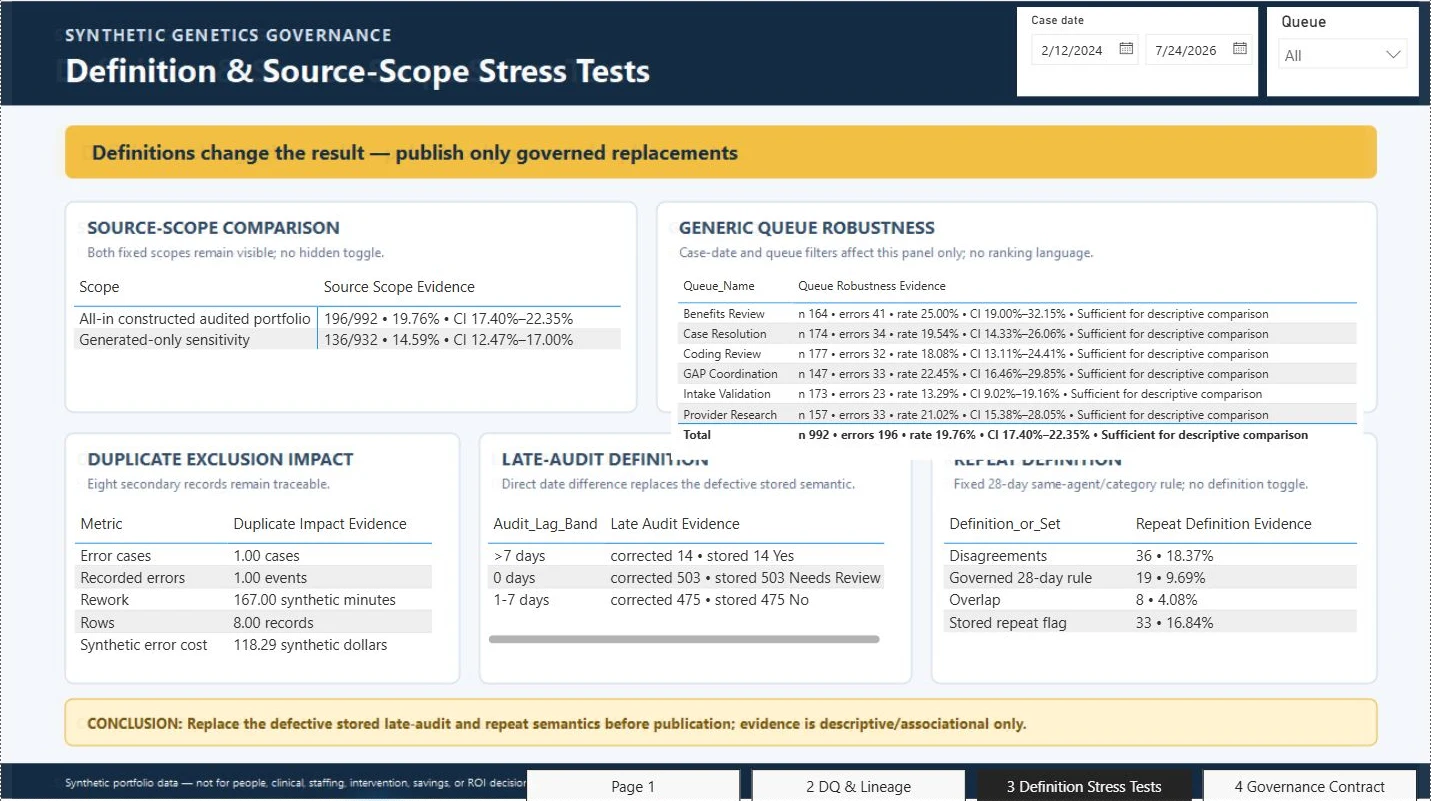This screenshot has height=801, width=1431.
Task: Click the Duplicate Impact Evidence column header
Action: [x=320, y=524]
